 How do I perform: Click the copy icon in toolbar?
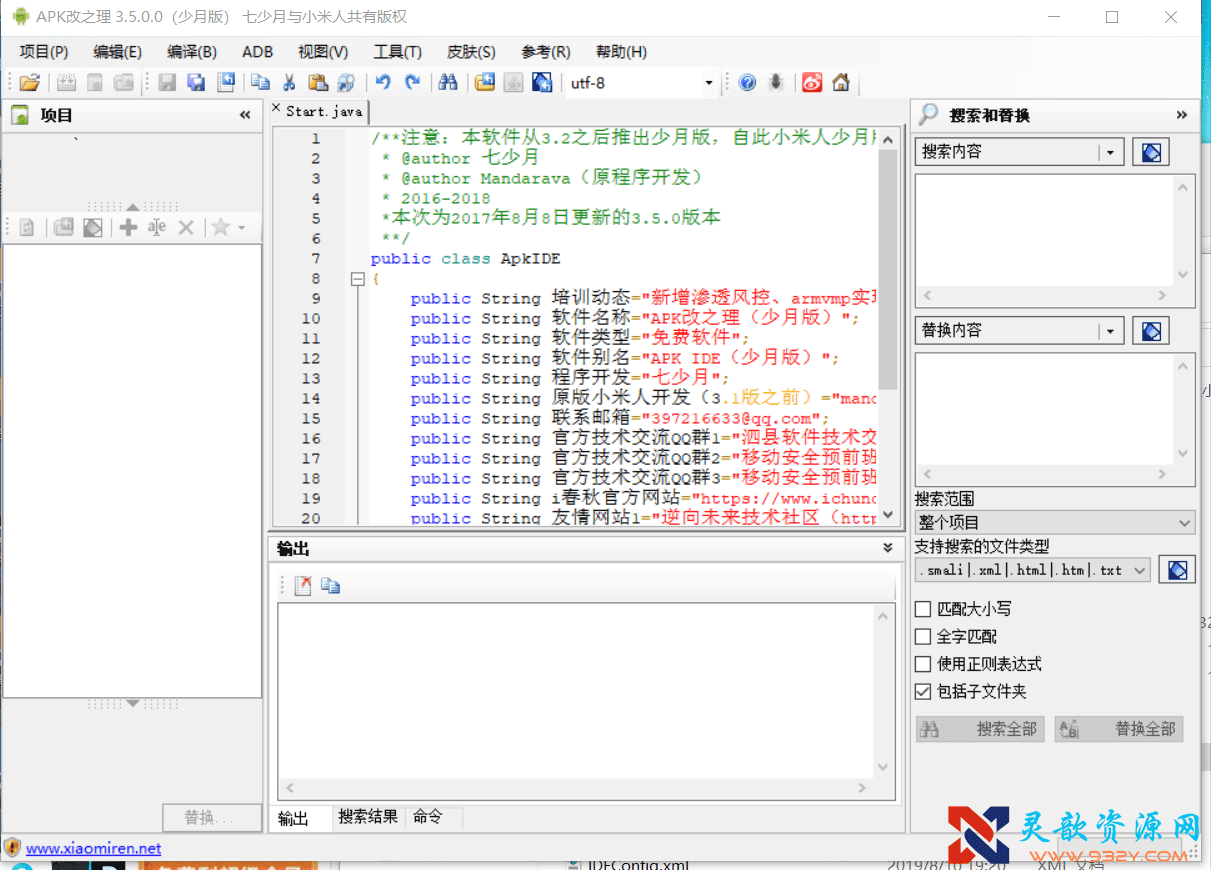260,83
